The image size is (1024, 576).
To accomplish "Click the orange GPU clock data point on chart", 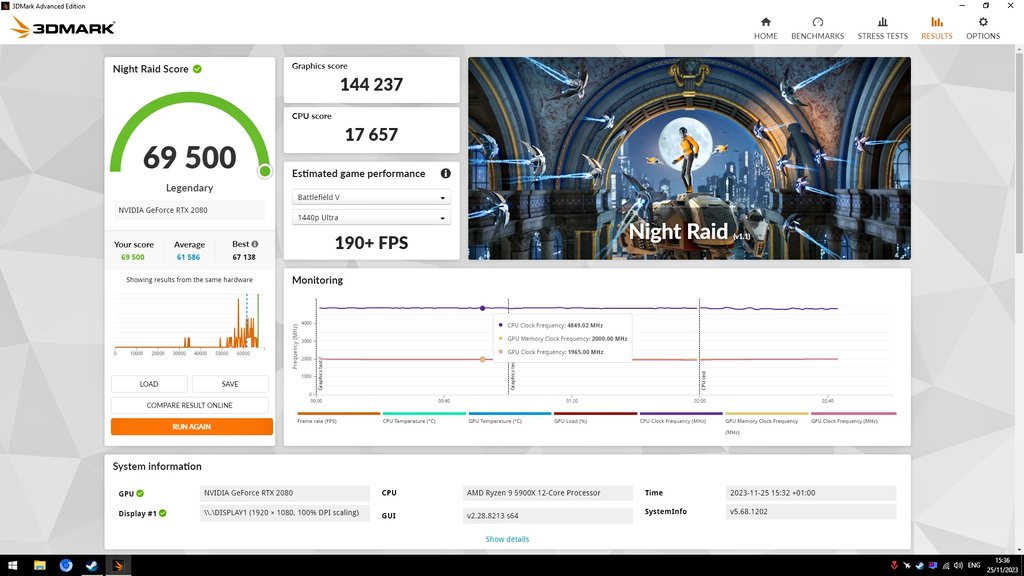I will point(483,359).
